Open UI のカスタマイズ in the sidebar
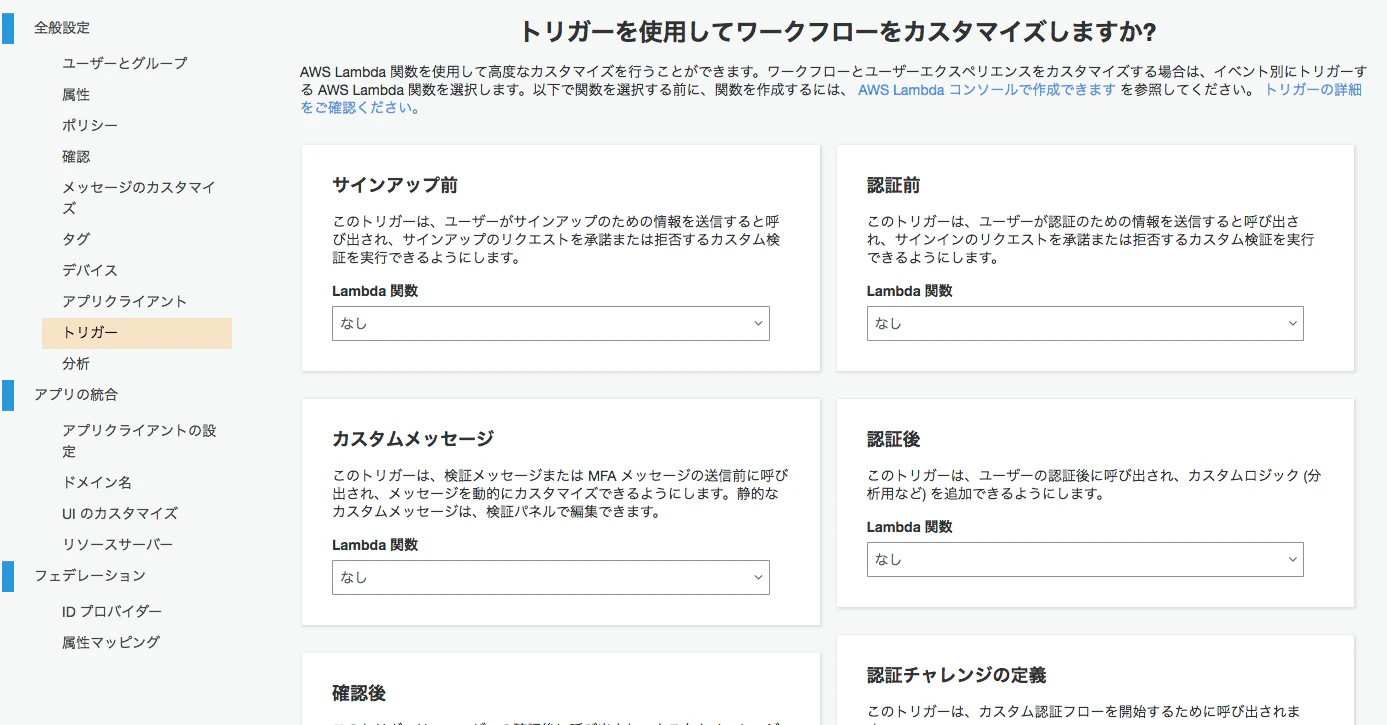This screenshot has width=1387, height=725. click(120, 513)
